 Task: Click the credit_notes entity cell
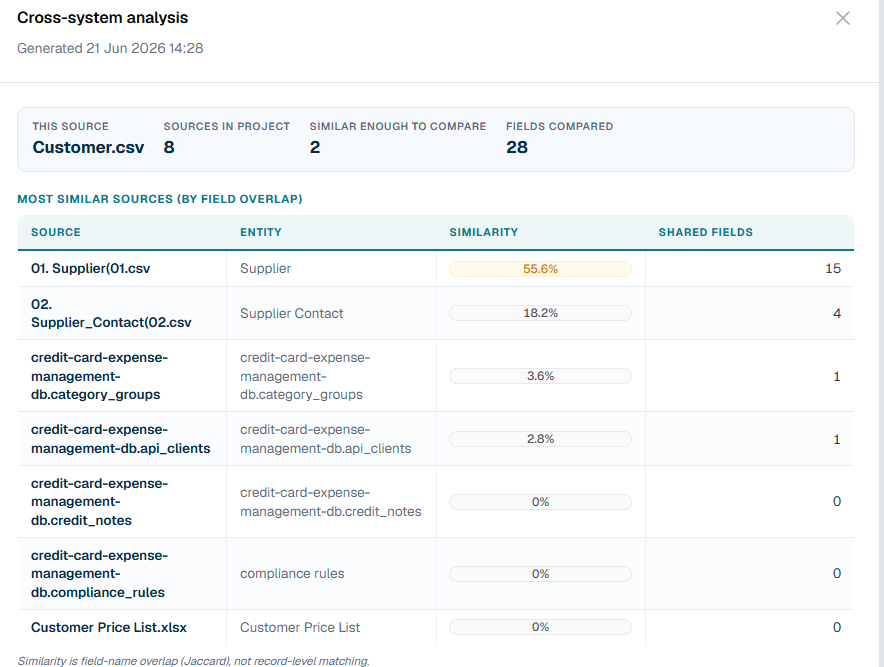(x=330, y=502)
